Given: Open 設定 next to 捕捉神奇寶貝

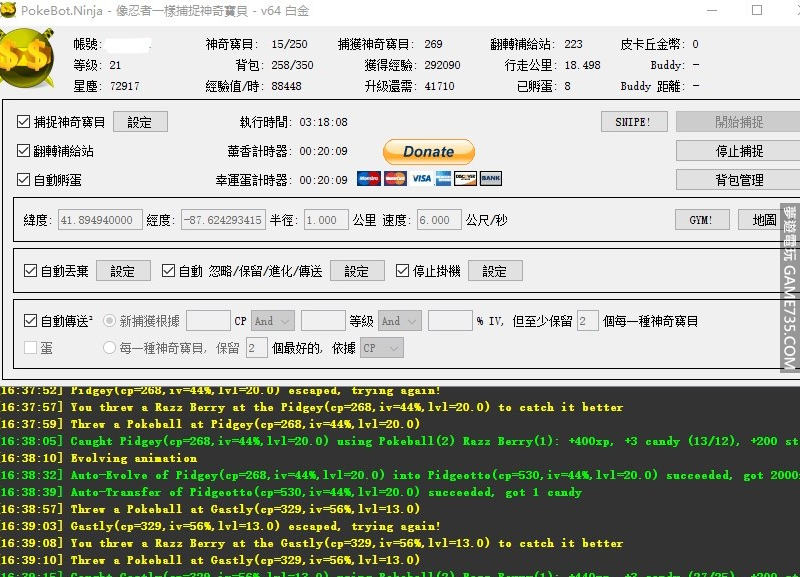Looking at the screenshot, I should (x=140, y=122).
